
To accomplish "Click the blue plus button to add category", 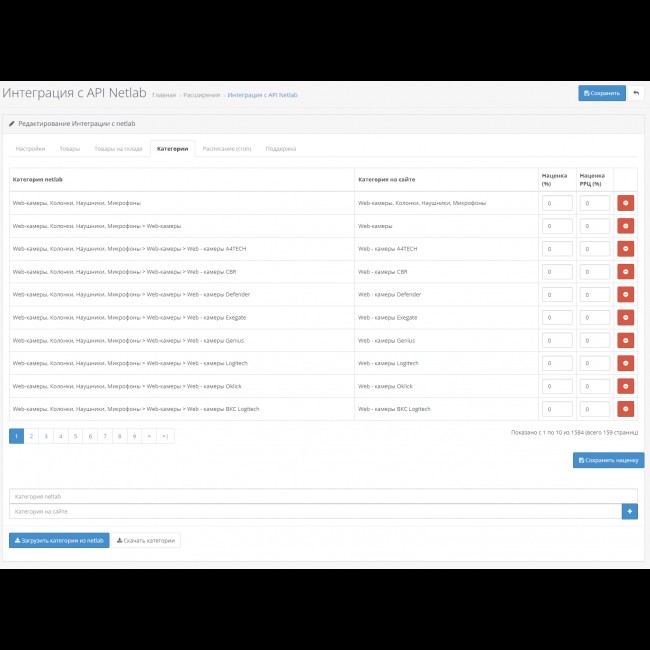I will point(629,511).
